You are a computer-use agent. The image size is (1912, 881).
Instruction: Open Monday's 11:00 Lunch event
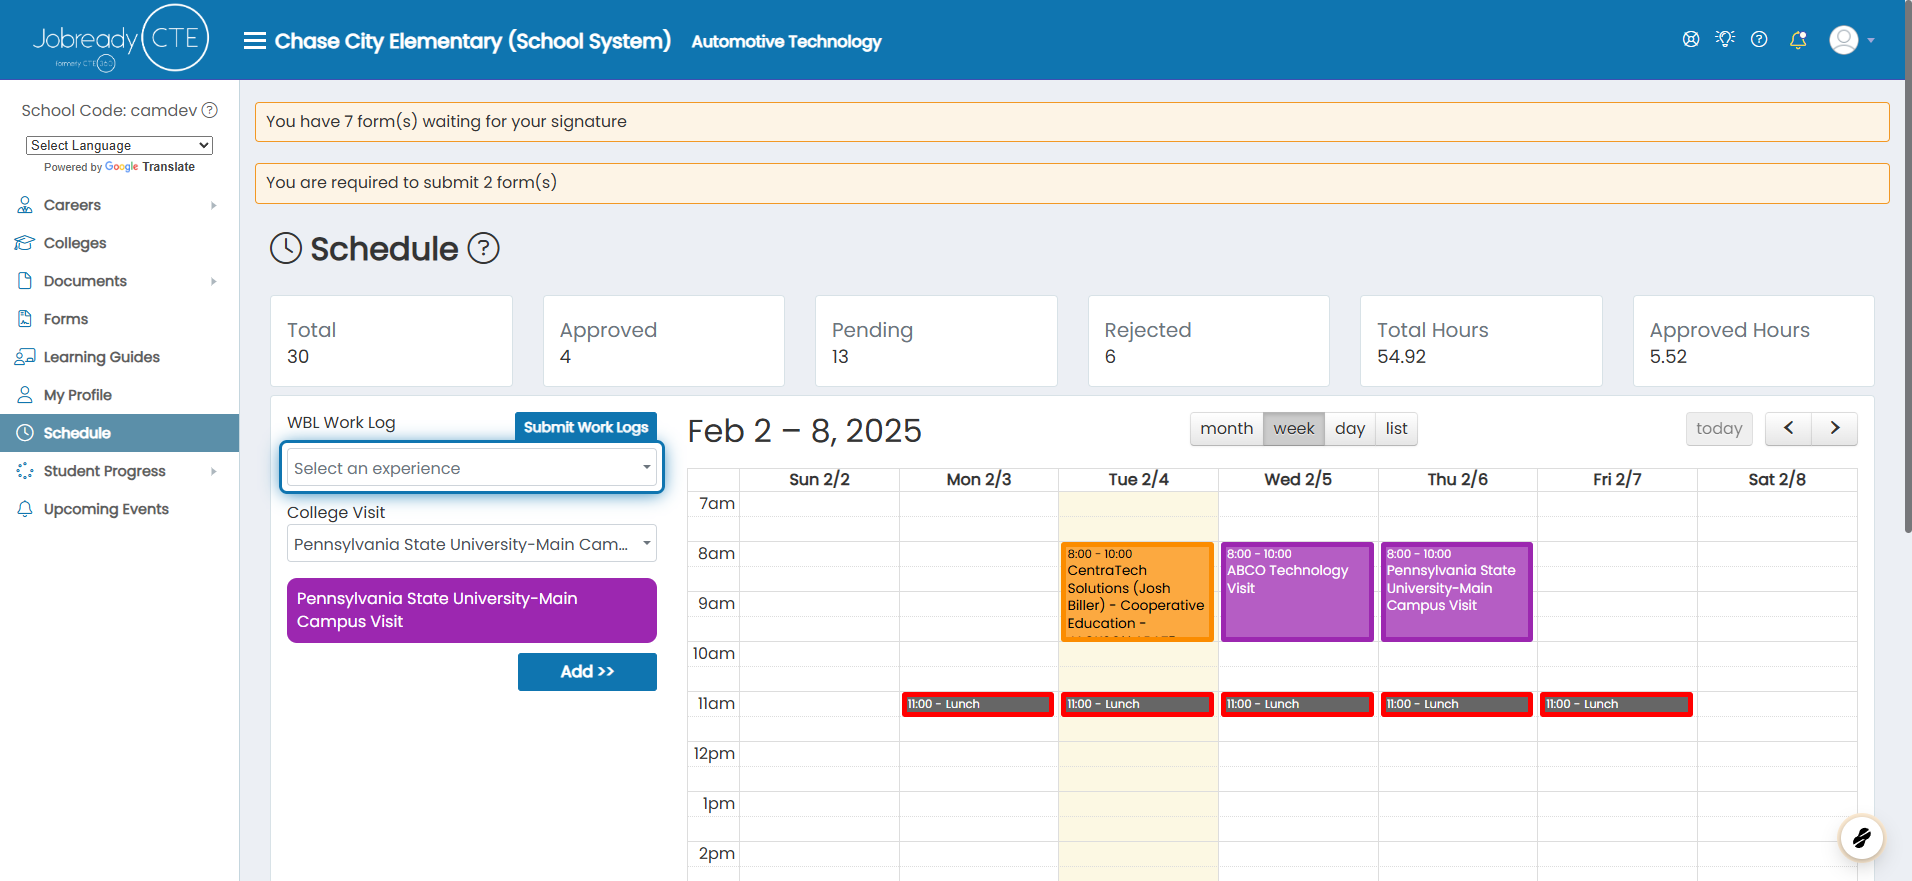click(x=978, y=704)
